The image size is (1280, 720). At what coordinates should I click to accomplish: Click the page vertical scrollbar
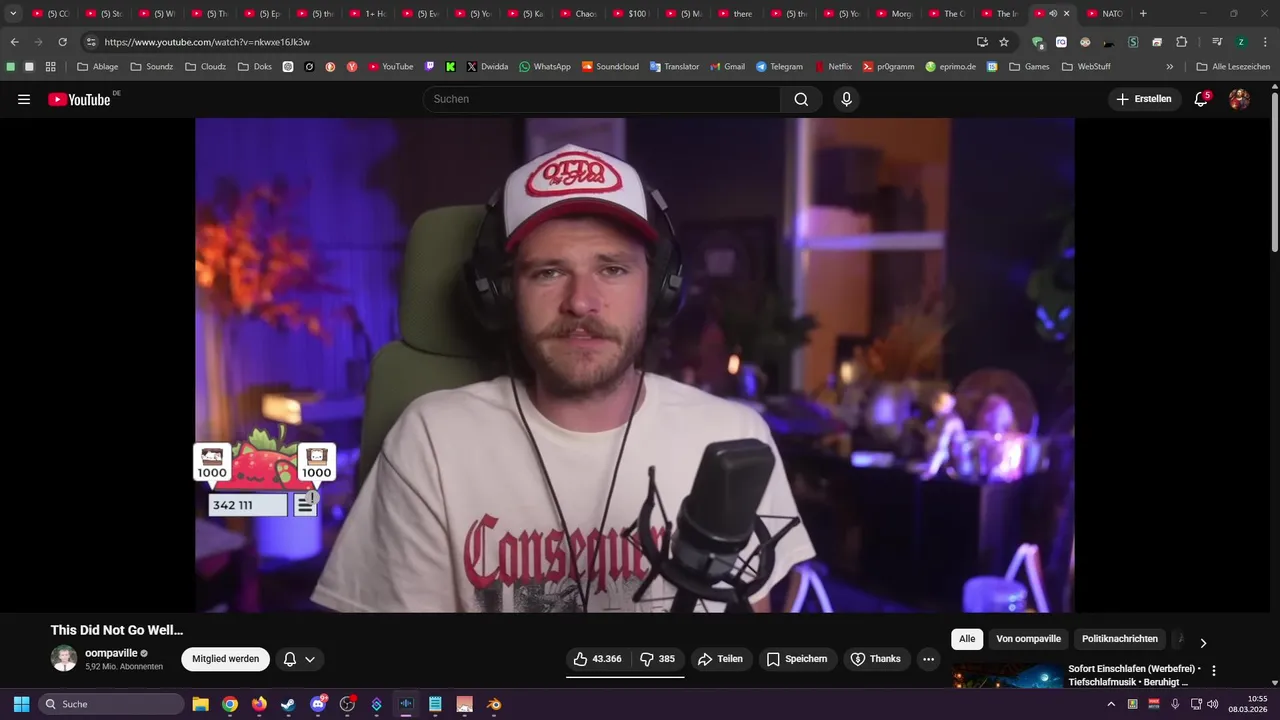pos(1274,170)
